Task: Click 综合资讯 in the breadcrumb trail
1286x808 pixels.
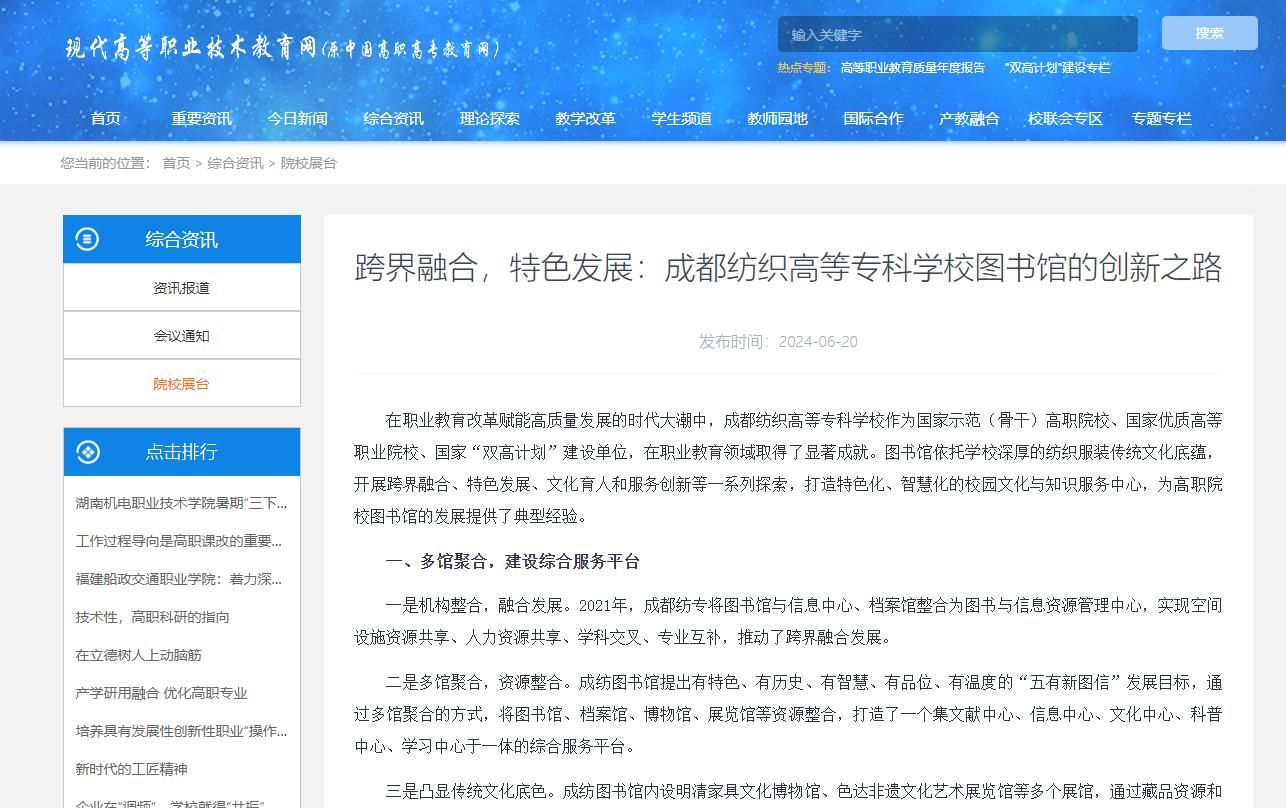Action: [235, 163]
